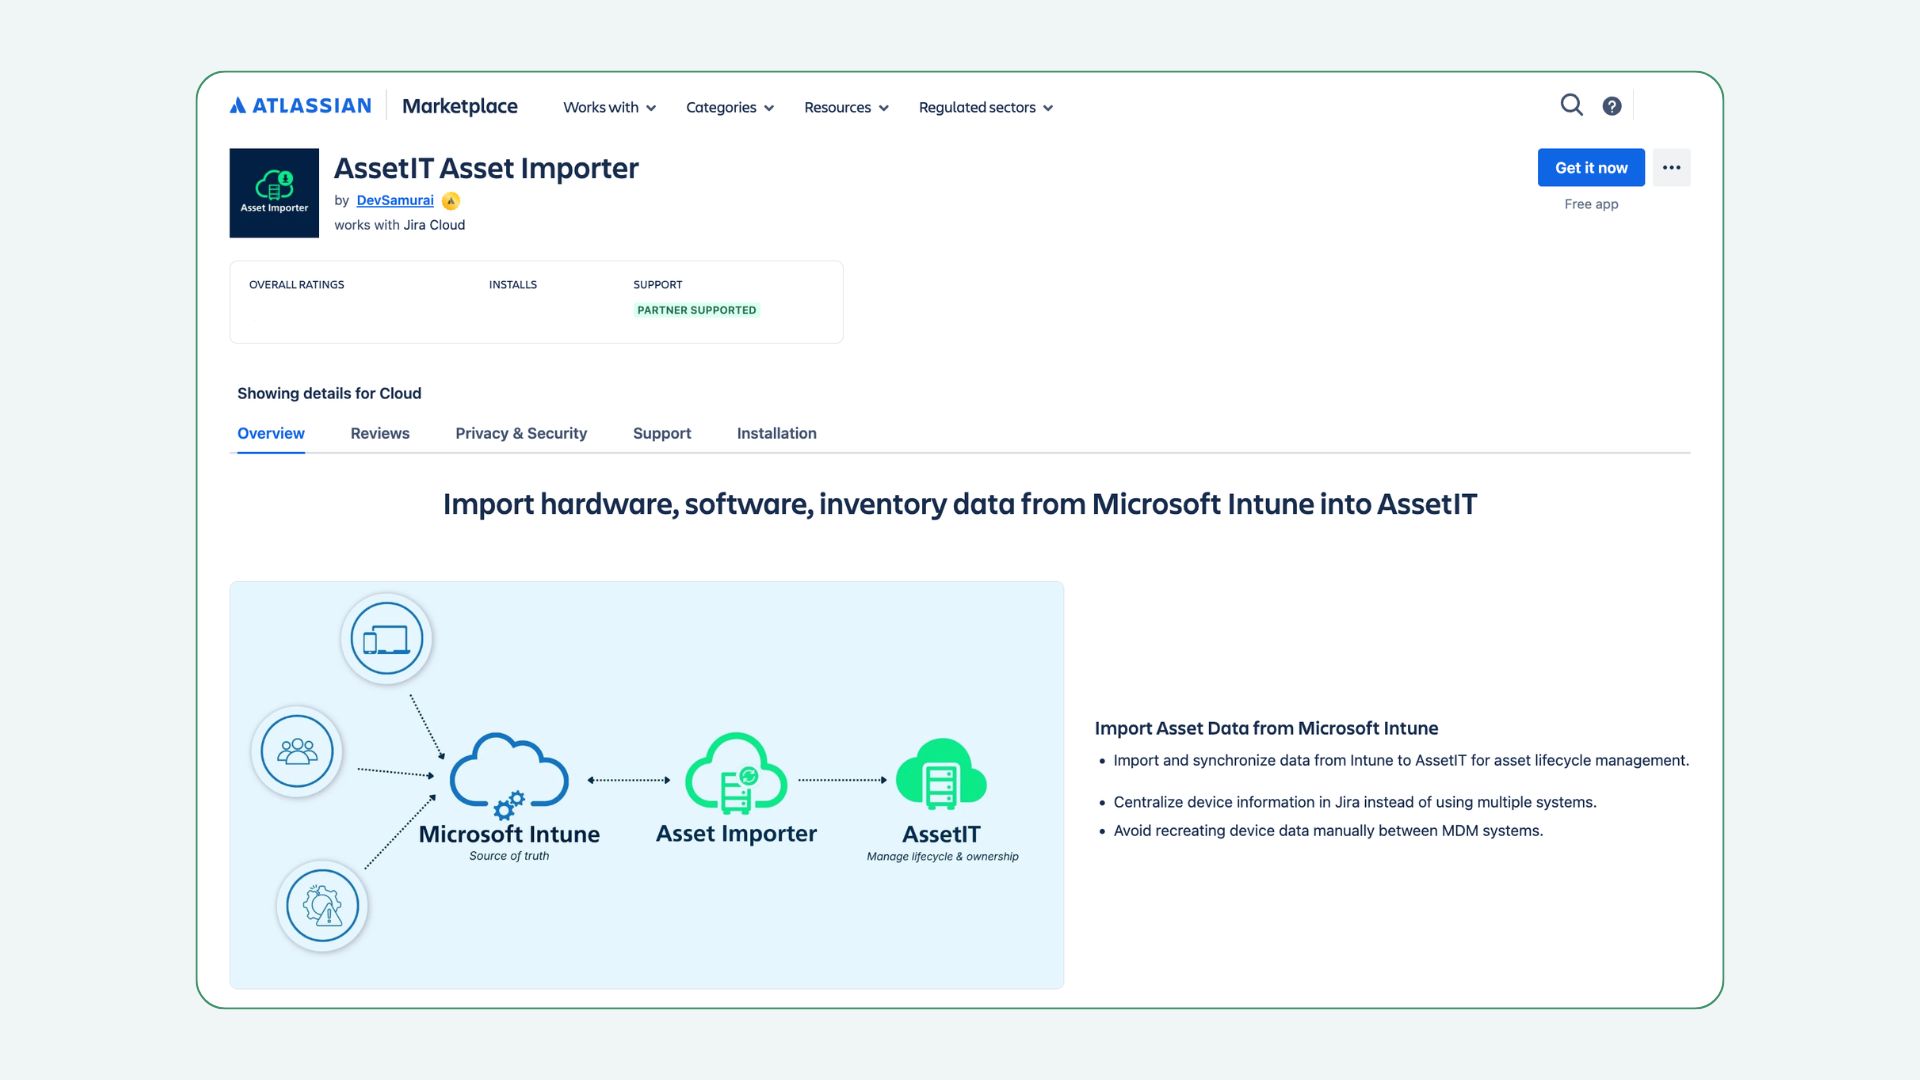
Task: Click the bullet about importing and synchronizing data
Action: pyautogui.click(x=1401, y=760)
